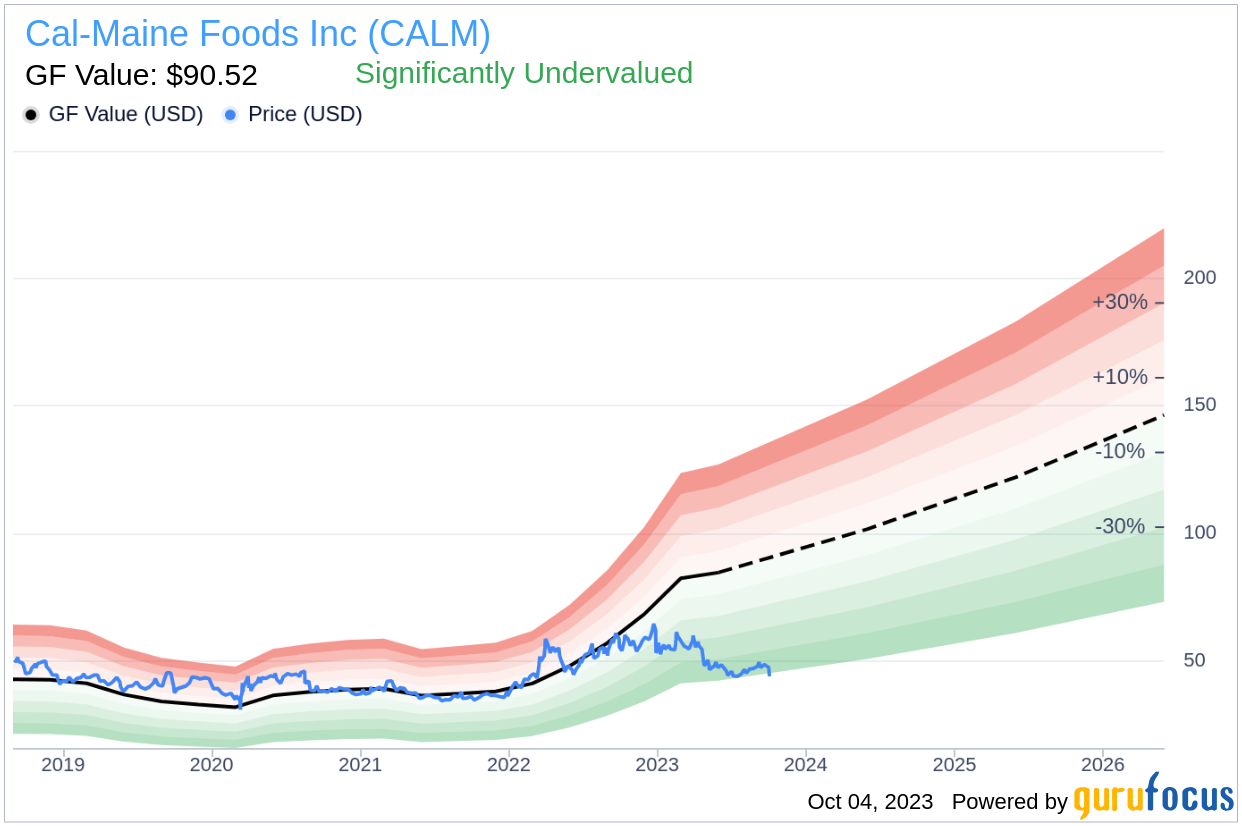The image size is (1242, 826).
Task: Toggle the GF Value (USD) legend label
Action: [x=125, y=115]
